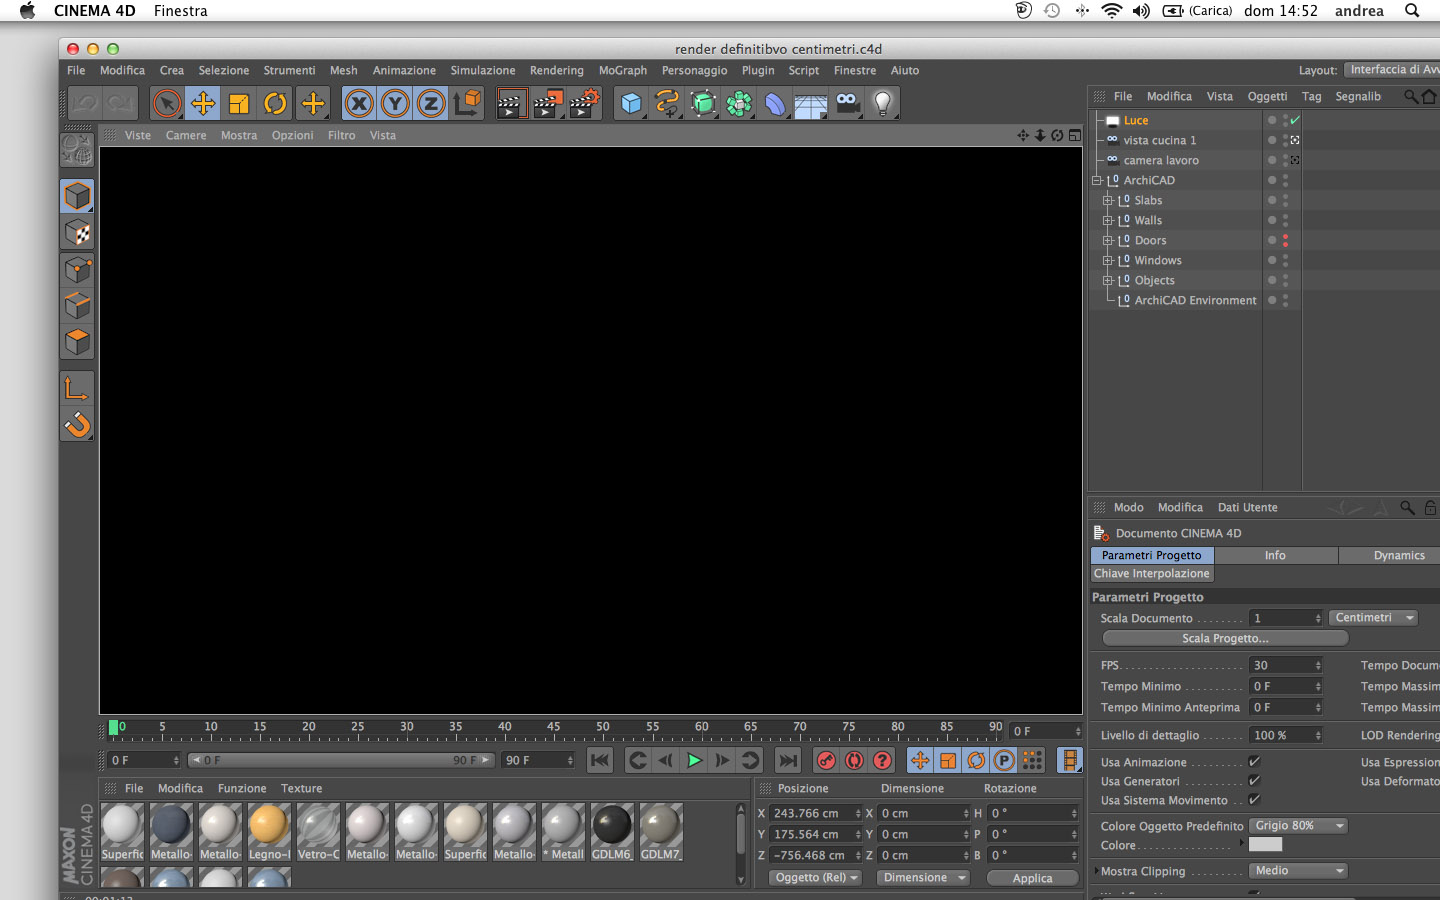1440x900 pixels.
Task: Add a Cube primitive object
Action: (x=631, y=103)
